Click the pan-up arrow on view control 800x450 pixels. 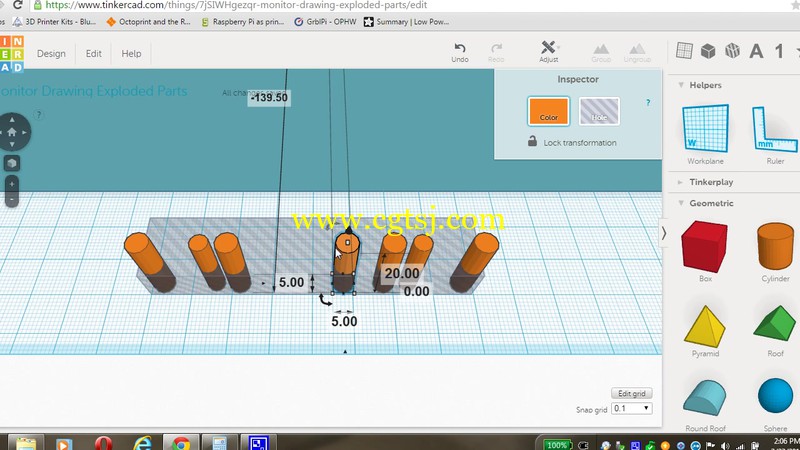[12, 120]
